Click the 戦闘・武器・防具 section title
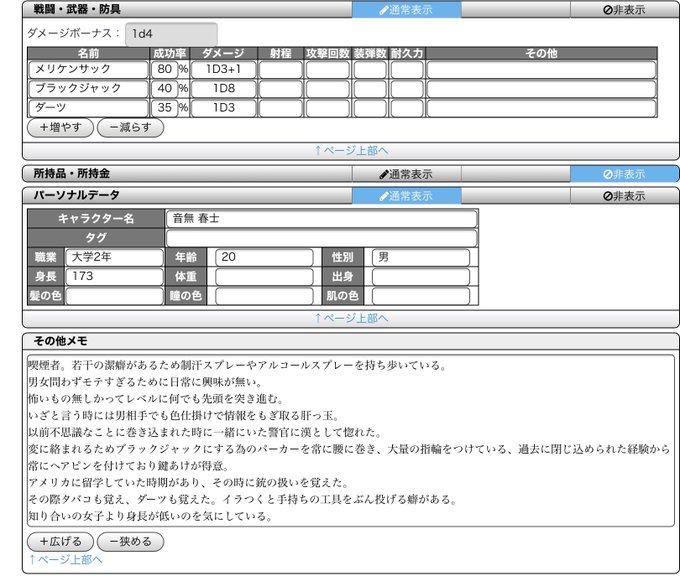The height and width of the screenshot is (576, 680). point(77,9)
